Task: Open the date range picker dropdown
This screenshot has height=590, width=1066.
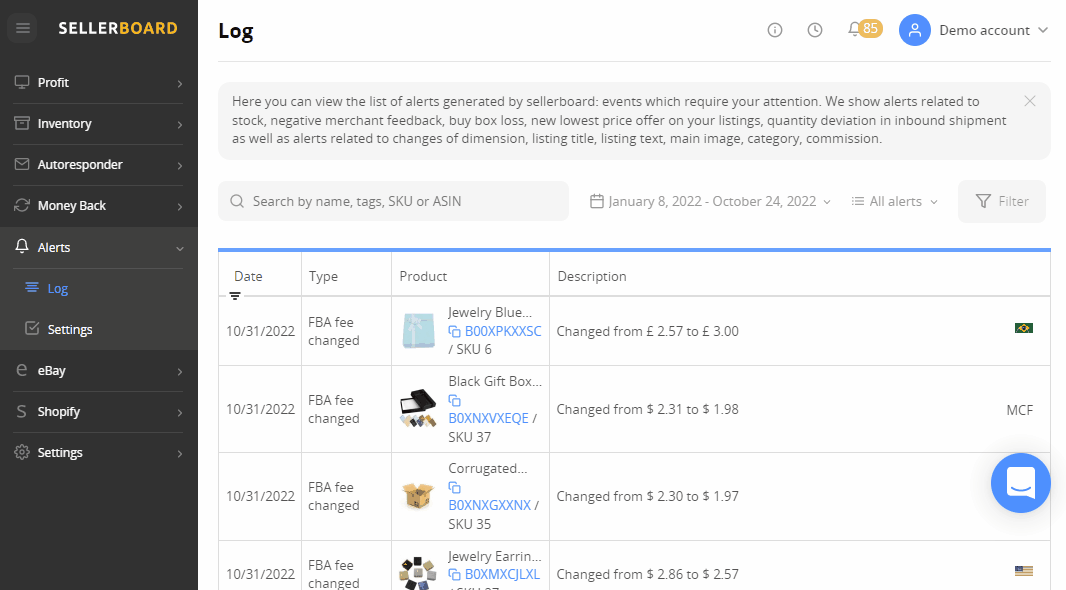Action: (711, 201)
